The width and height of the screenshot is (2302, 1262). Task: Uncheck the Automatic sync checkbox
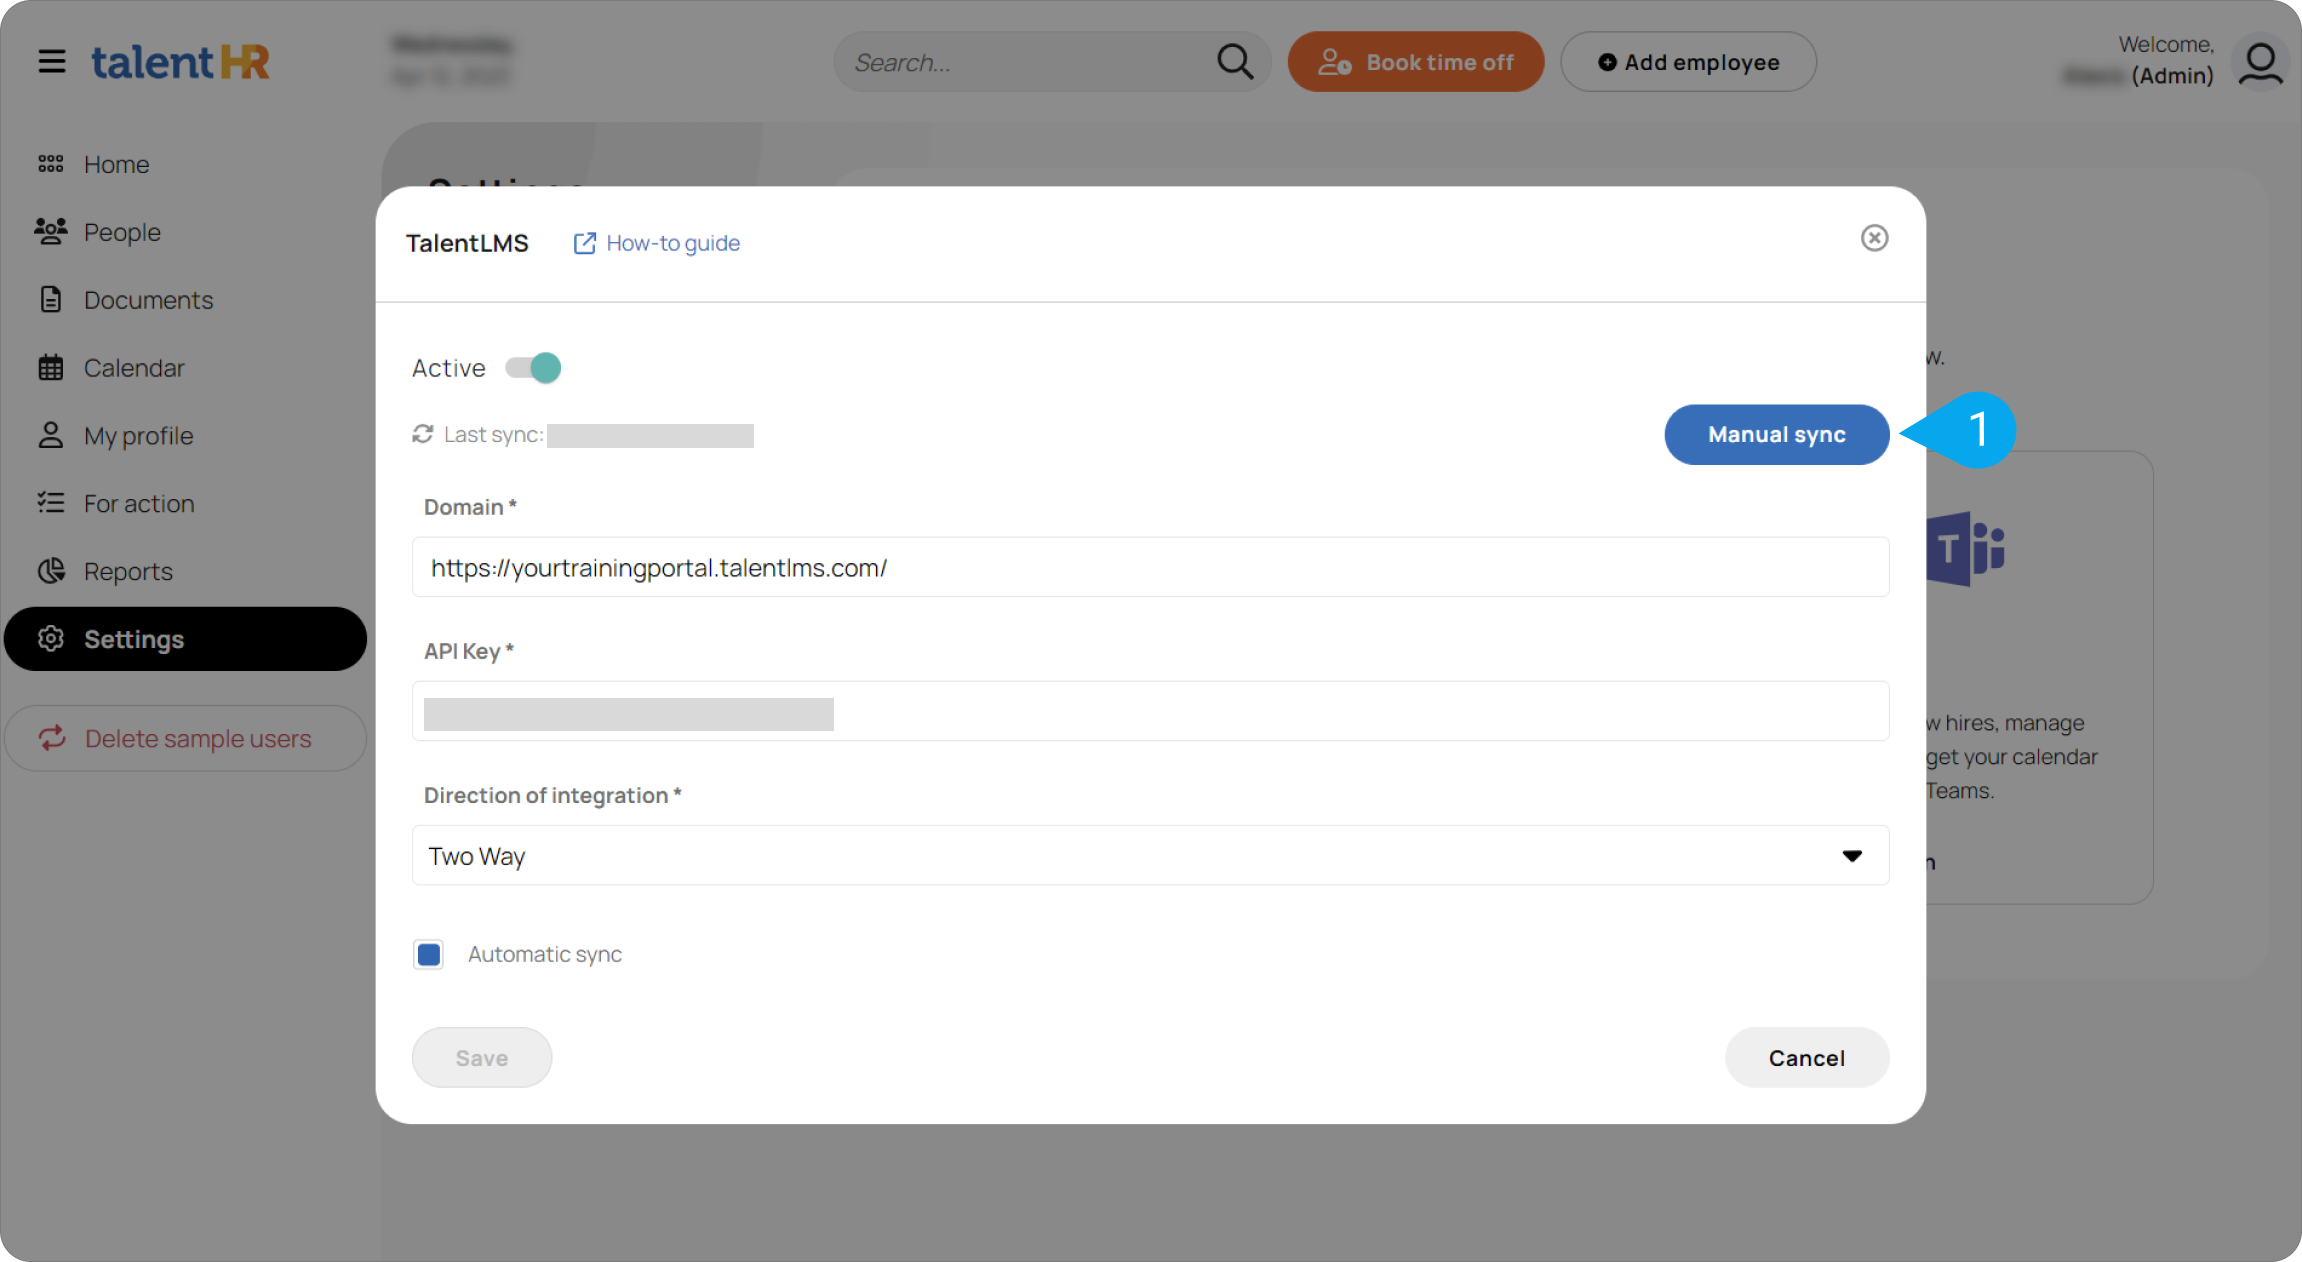[x=428, y=954]
